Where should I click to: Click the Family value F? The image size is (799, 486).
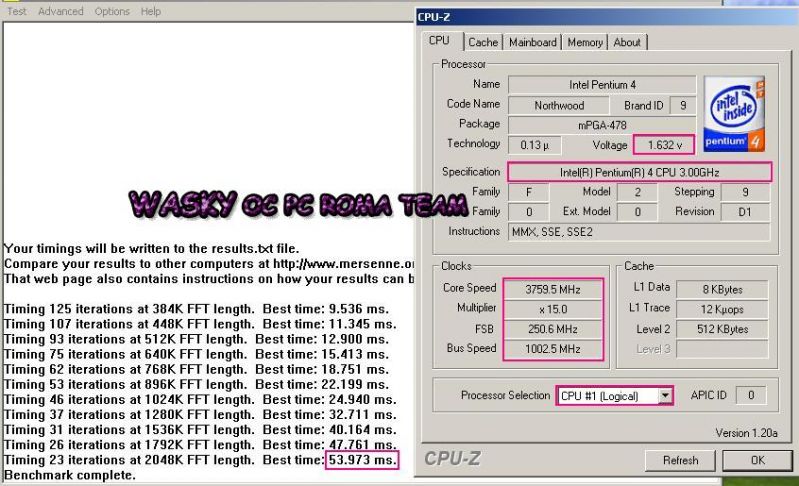click(x=528, y=192)
